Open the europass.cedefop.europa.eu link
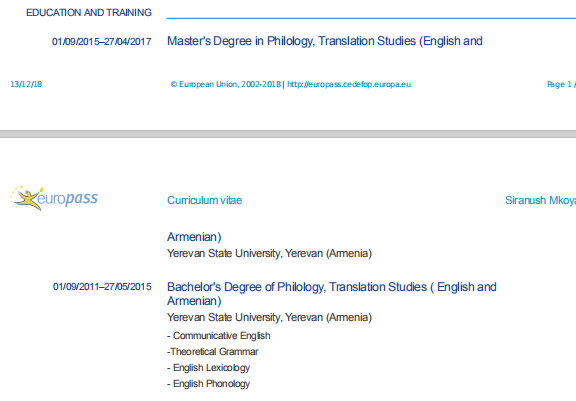Image resolution: width=576 pixels, height=401 pixels. pos(349,84)
